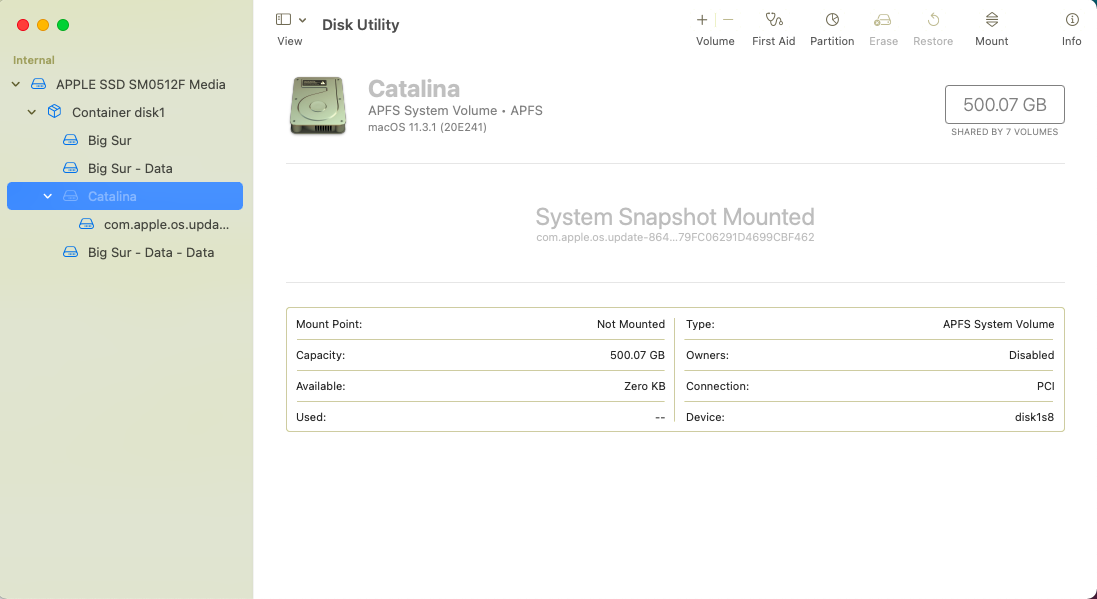Select Big Sur - Data - Data row
The width and height of the screenshot is (1097, 599).
pos(125,252)
